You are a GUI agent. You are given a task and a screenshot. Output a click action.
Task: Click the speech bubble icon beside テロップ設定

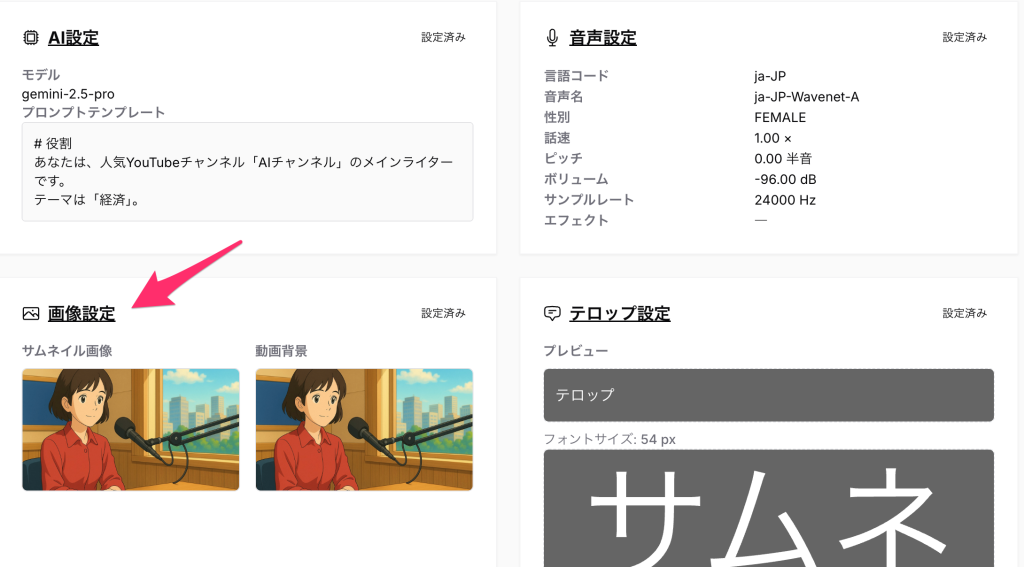click(x=552, y=314)
